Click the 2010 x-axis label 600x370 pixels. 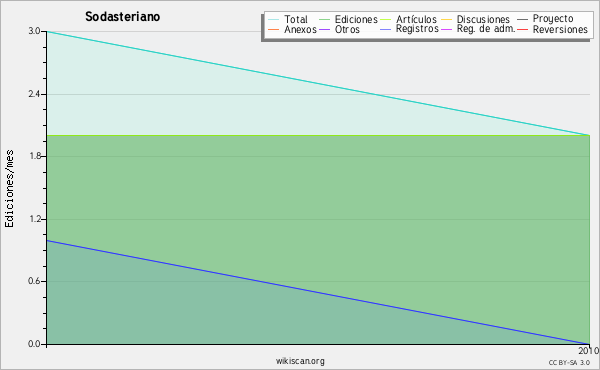pyautogui.click(x=589, y=351)
